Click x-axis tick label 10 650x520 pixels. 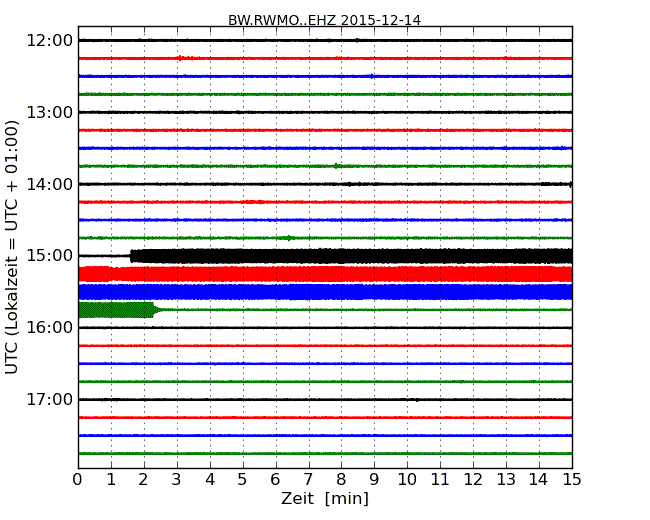point(407,480)
